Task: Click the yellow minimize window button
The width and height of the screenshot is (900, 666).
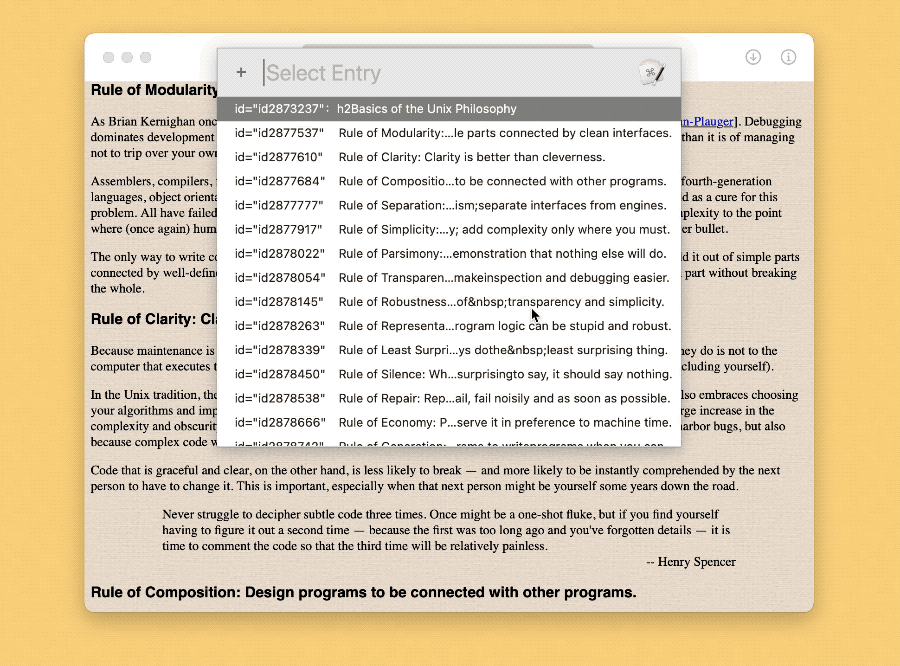Action: (x=127, y=57)
